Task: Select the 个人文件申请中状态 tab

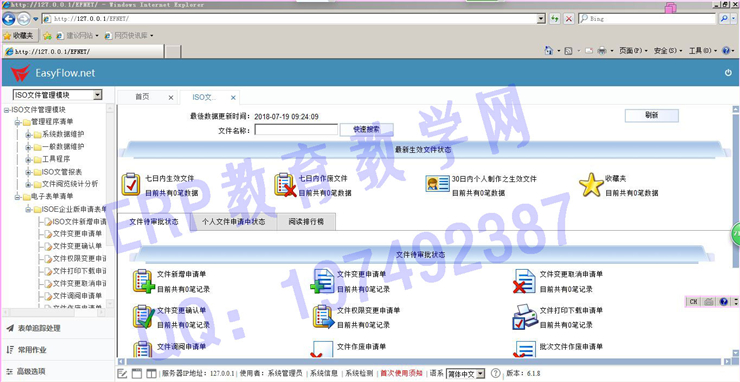Action: [x=233, y=221]
